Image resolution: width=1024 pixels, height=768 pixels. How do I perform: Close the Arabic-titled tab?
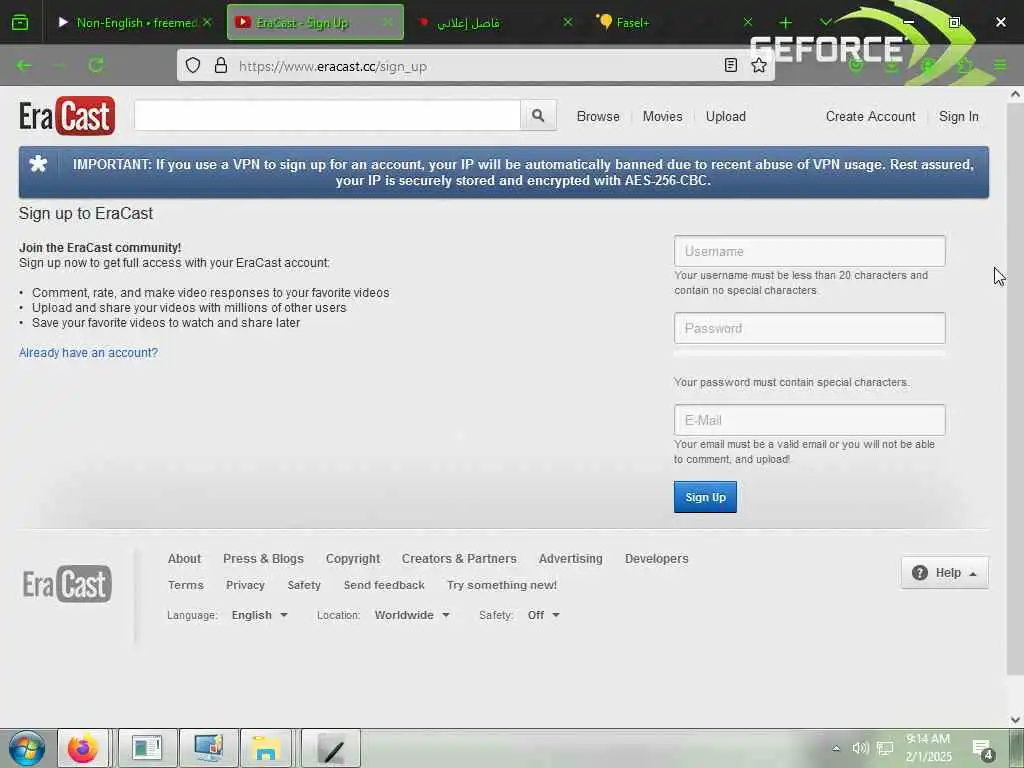click(568, 22)
